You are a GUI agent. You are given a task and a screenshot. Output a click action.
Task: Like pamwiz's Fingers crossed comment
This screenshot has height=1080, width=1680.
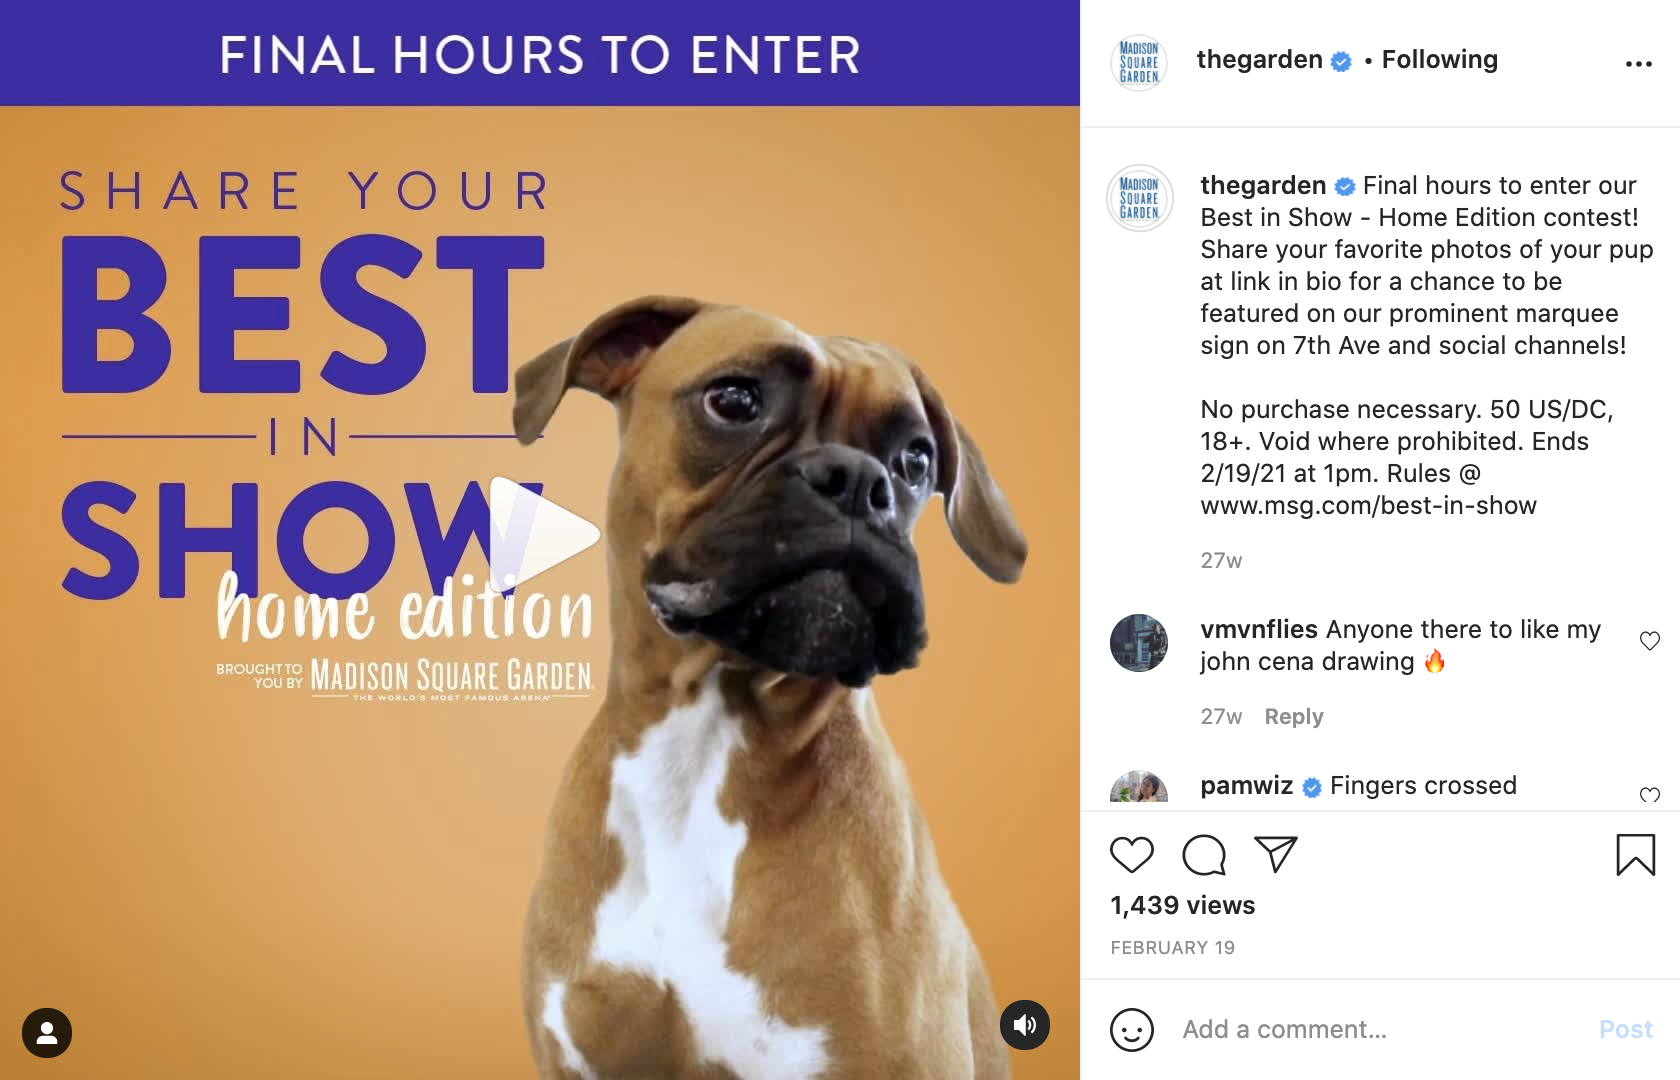(x=1650, y=795)
